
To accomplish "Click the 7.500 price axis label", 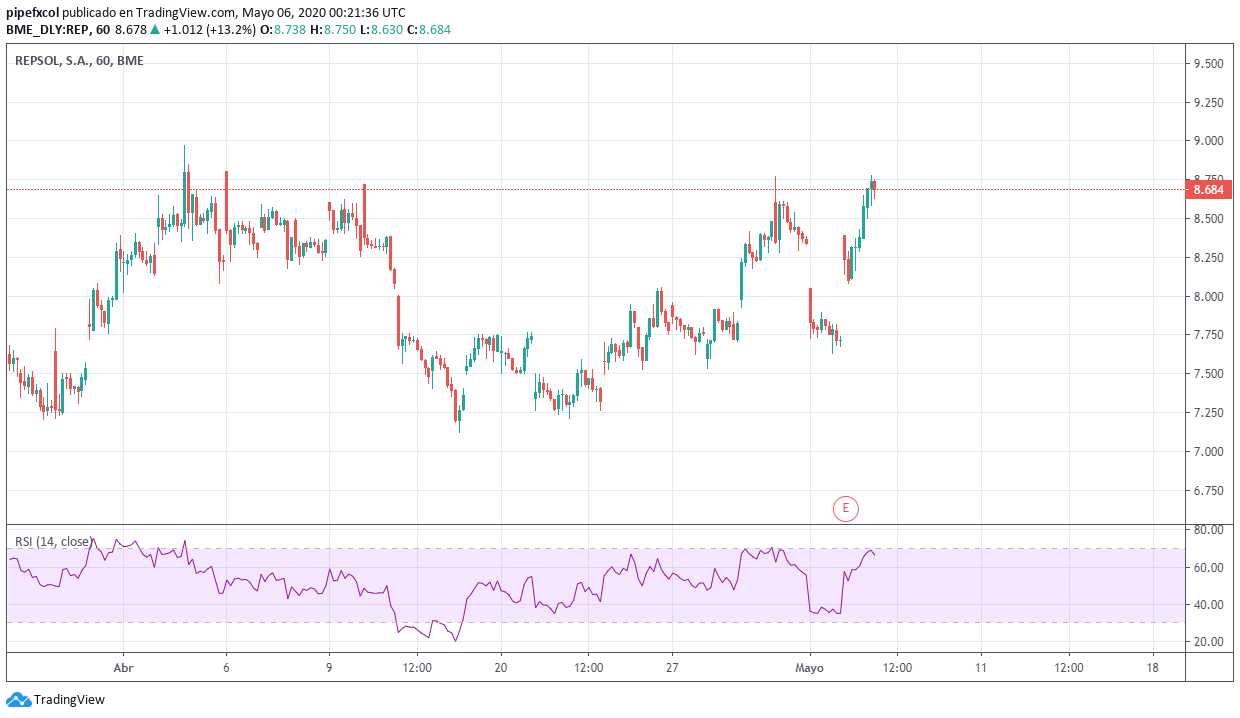I will [x=1208, y=374].
